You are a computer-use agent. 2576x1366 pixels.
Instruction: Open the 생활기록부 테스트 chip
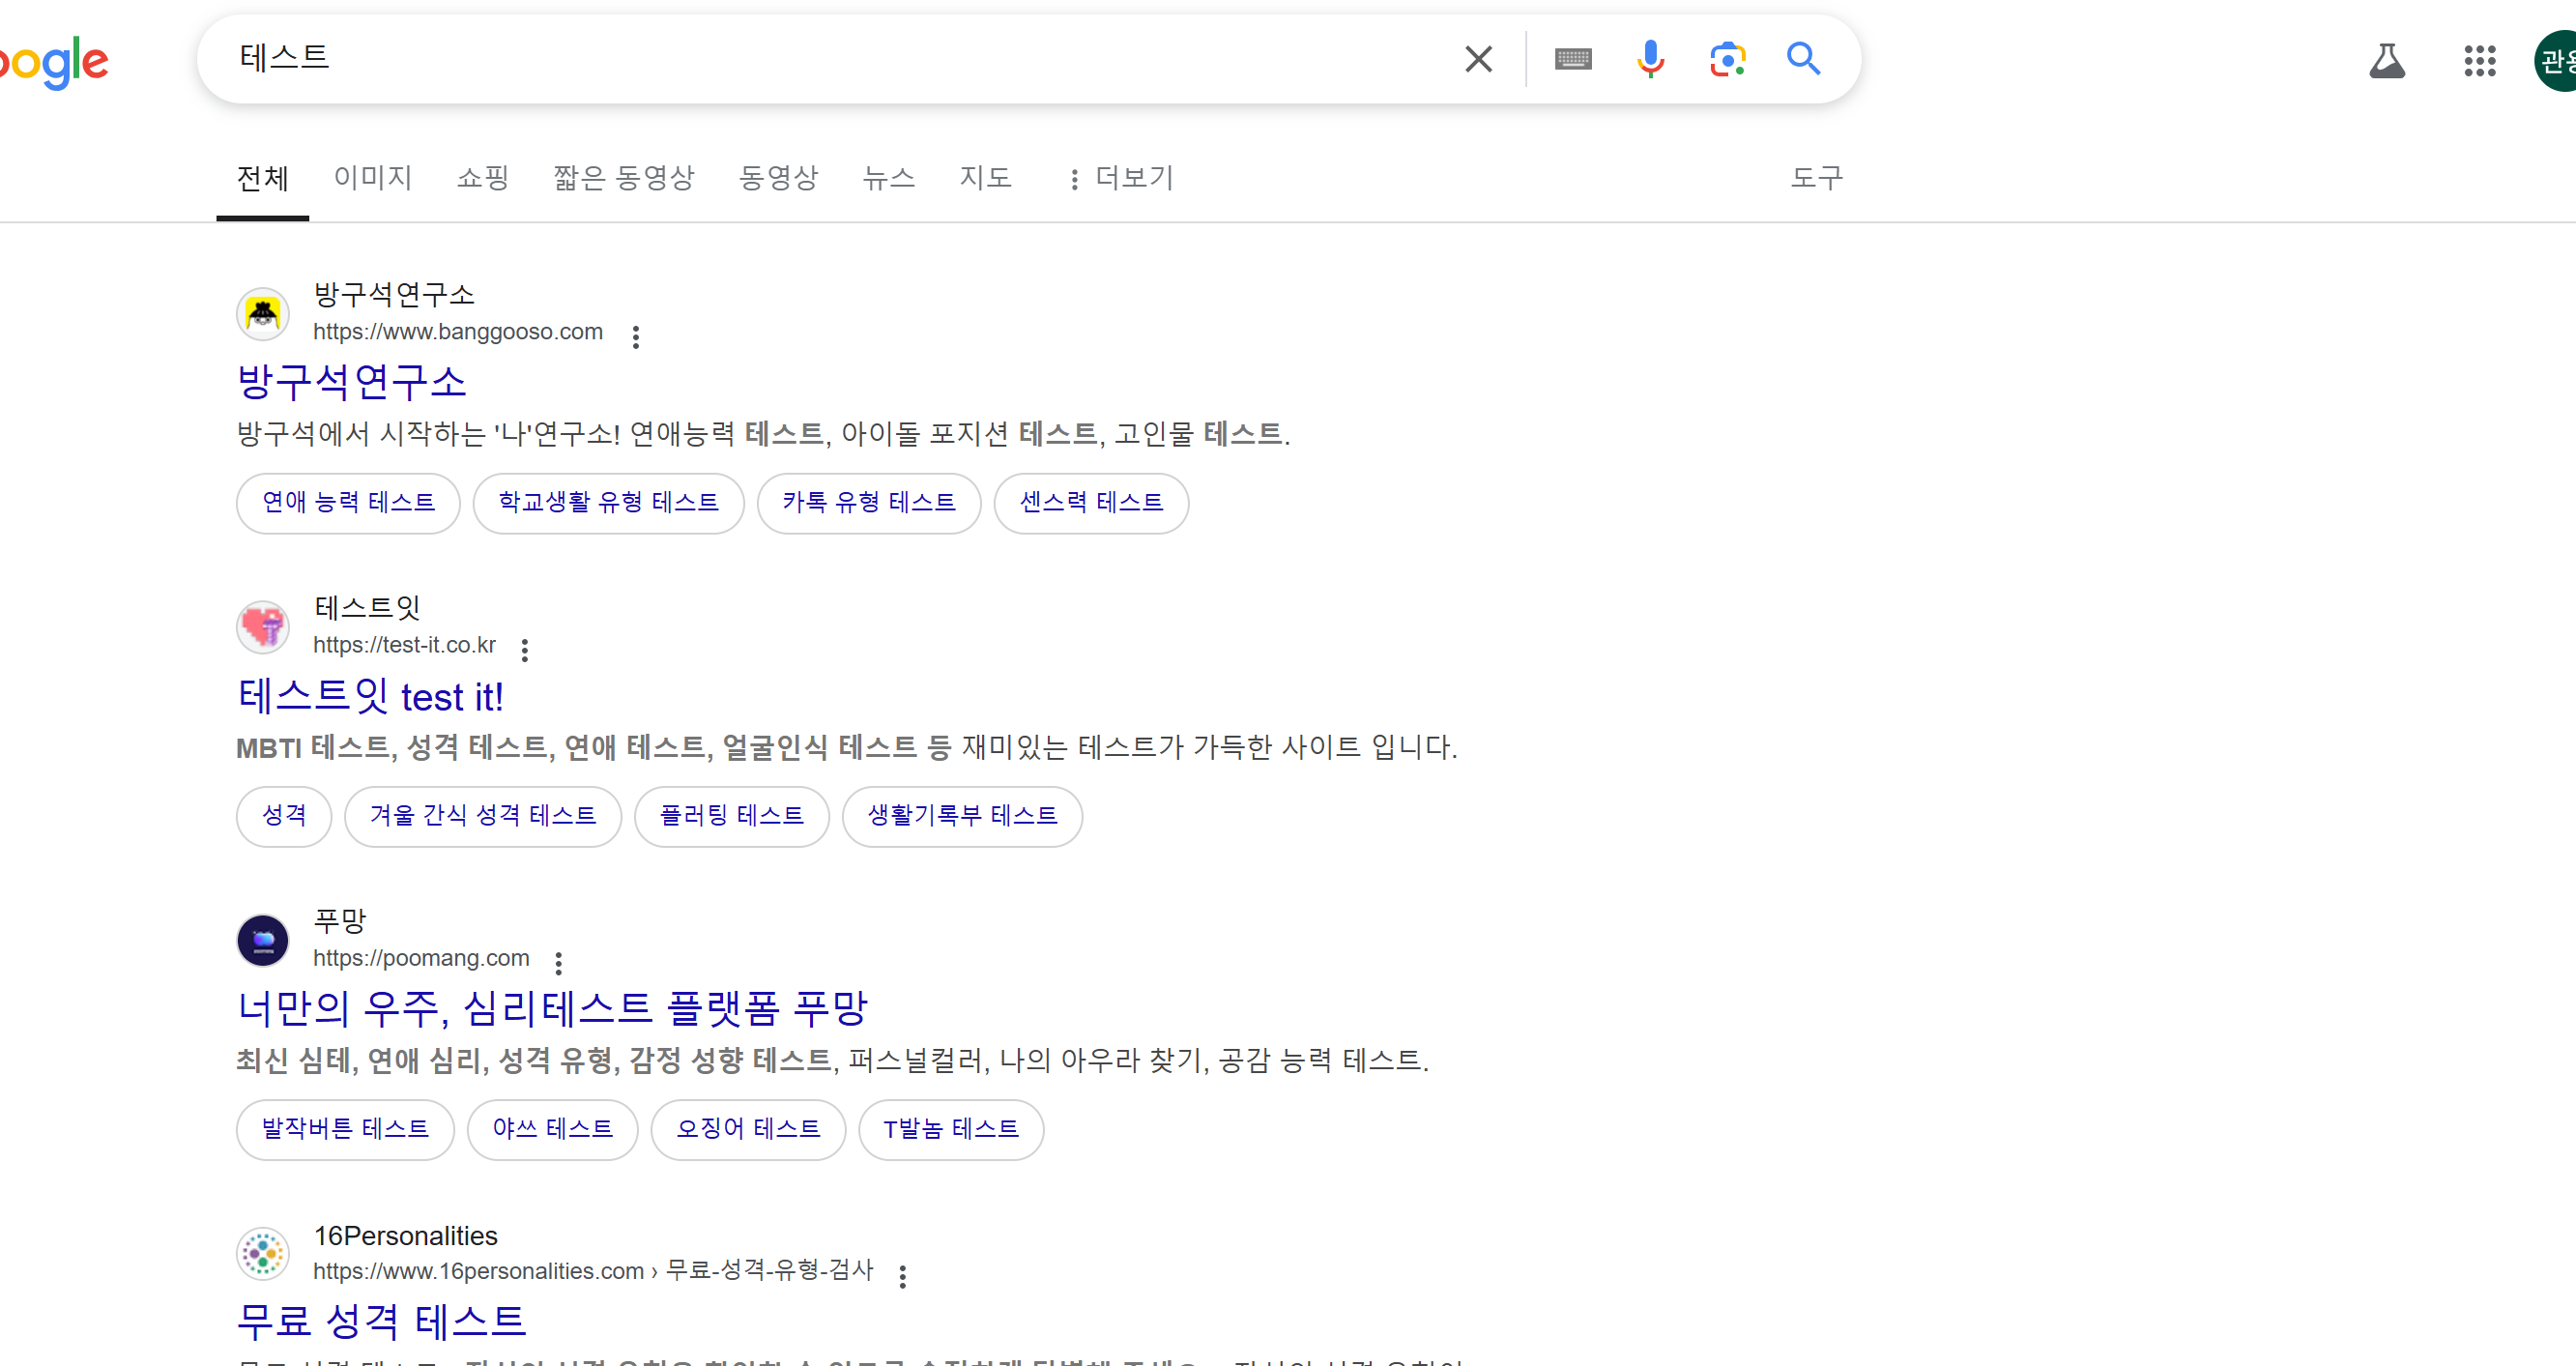[962, 816]
